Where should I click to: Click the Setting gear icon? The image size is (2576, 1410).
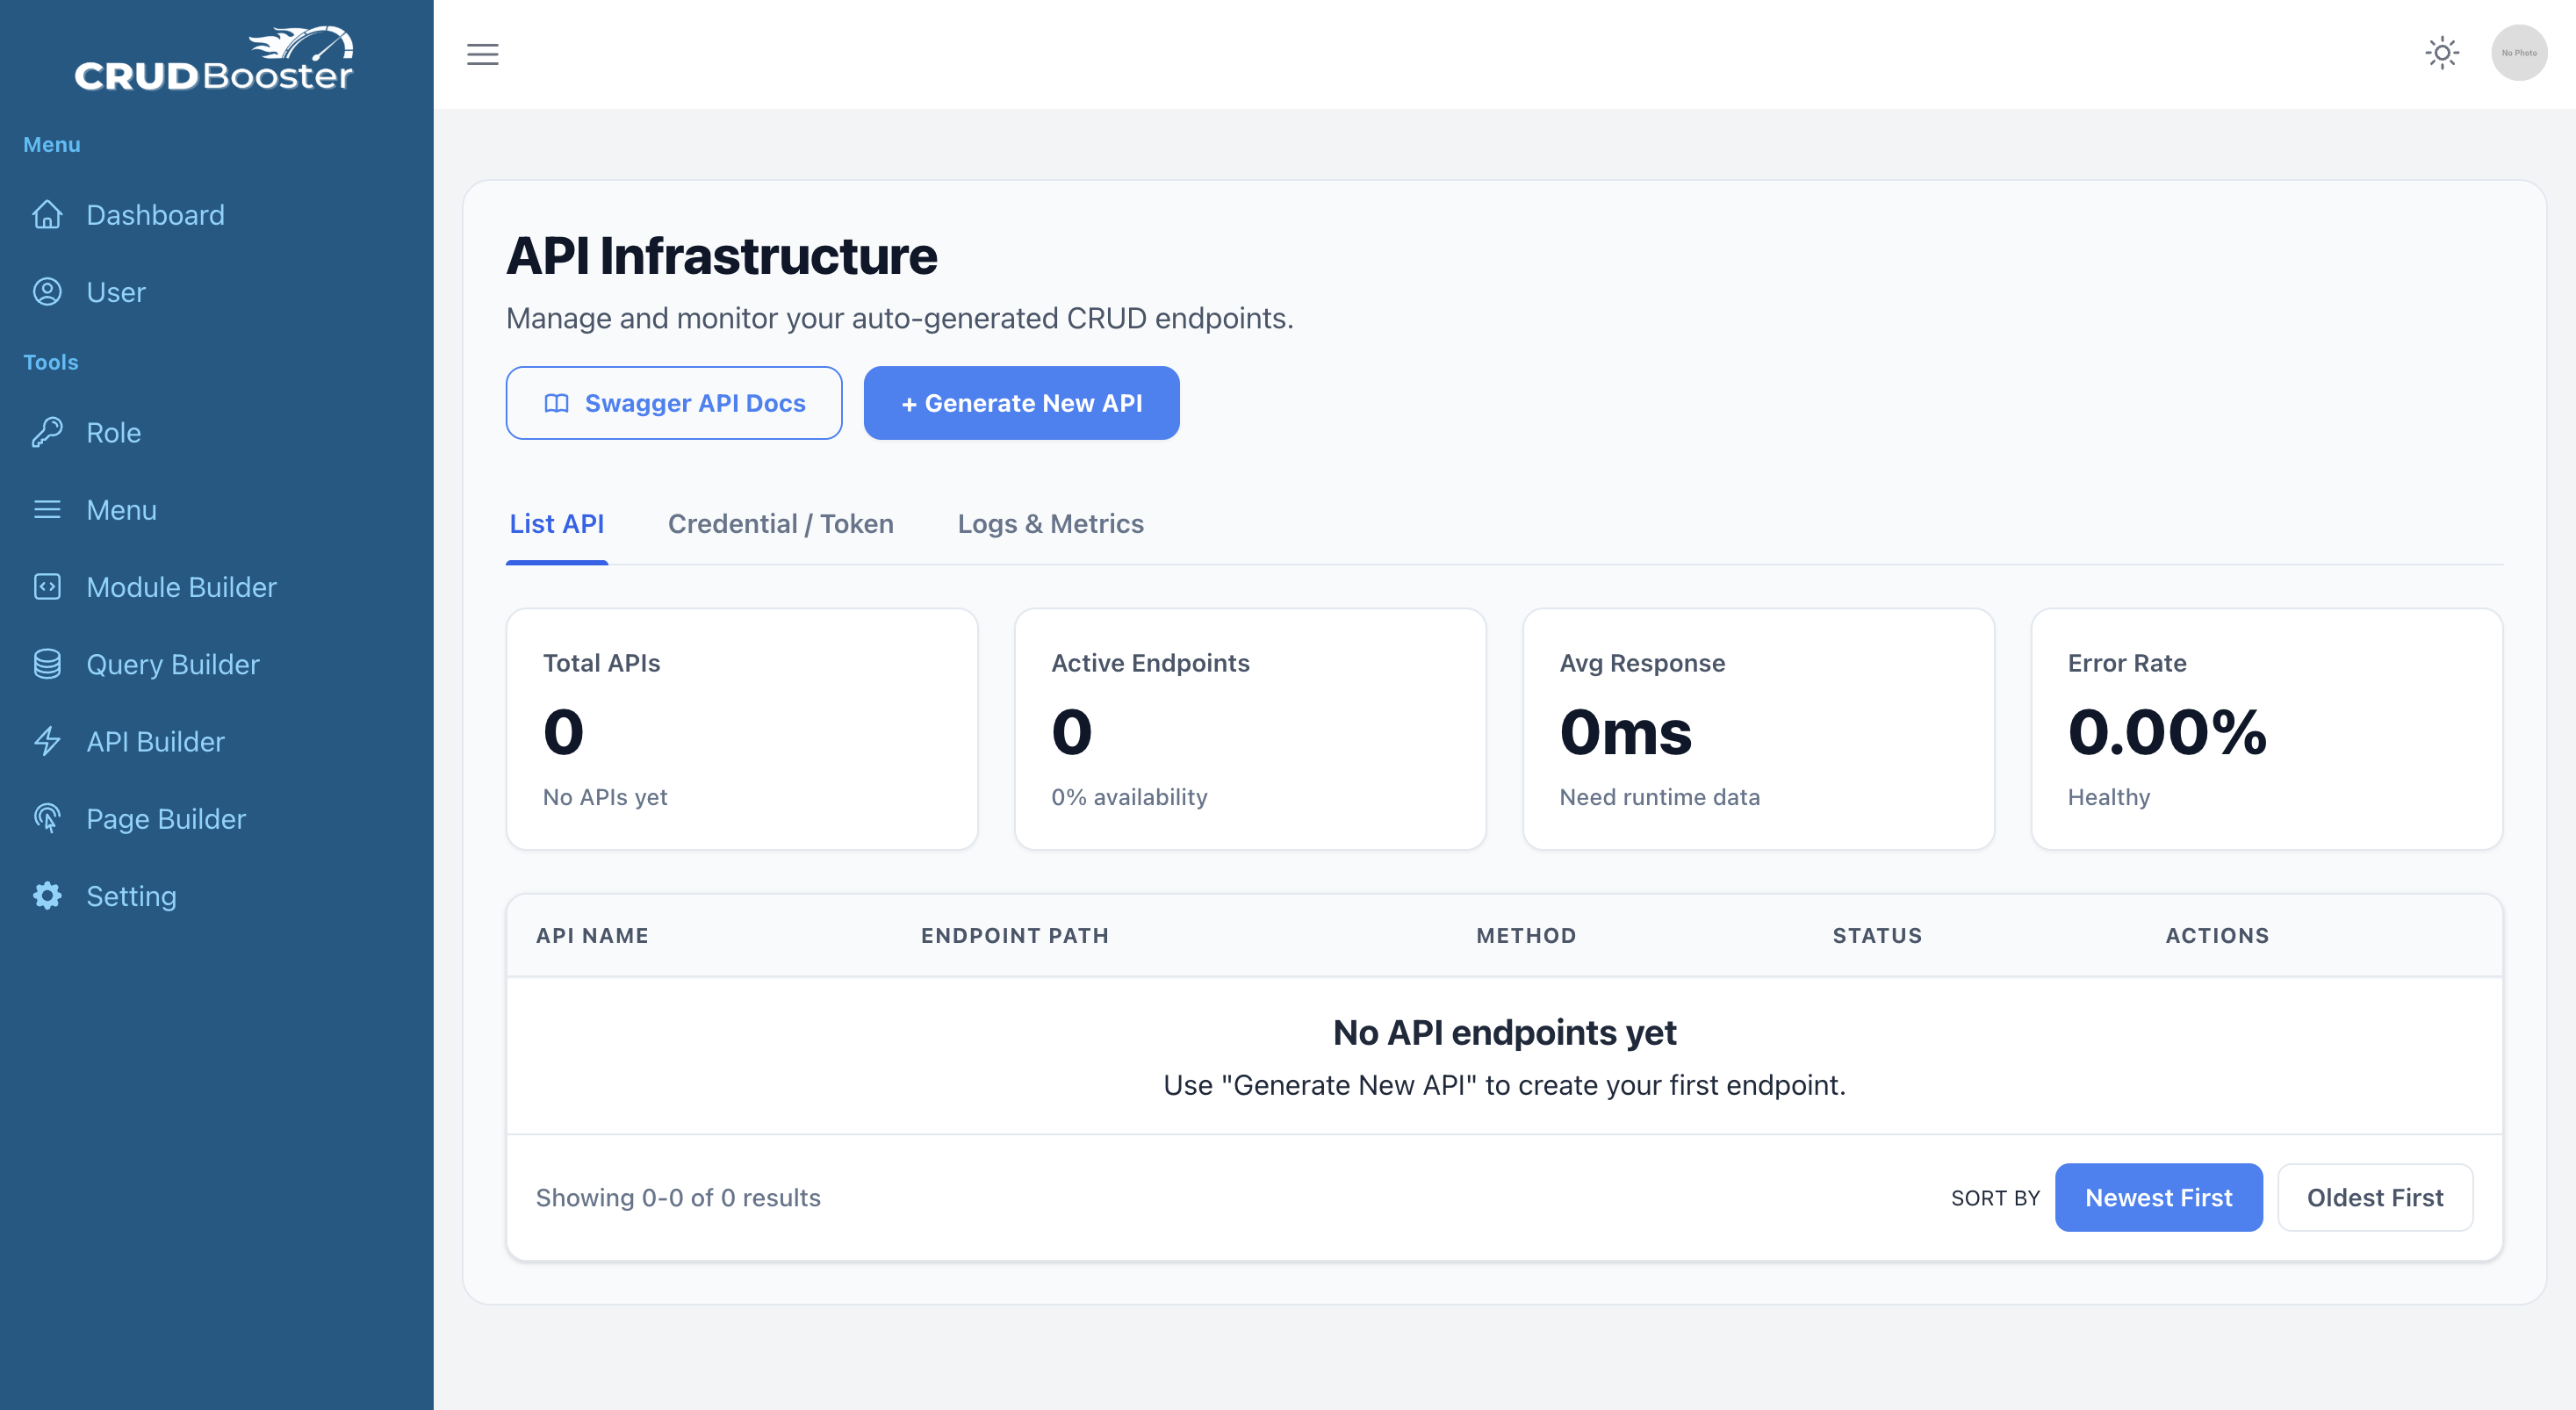(47, 896)
